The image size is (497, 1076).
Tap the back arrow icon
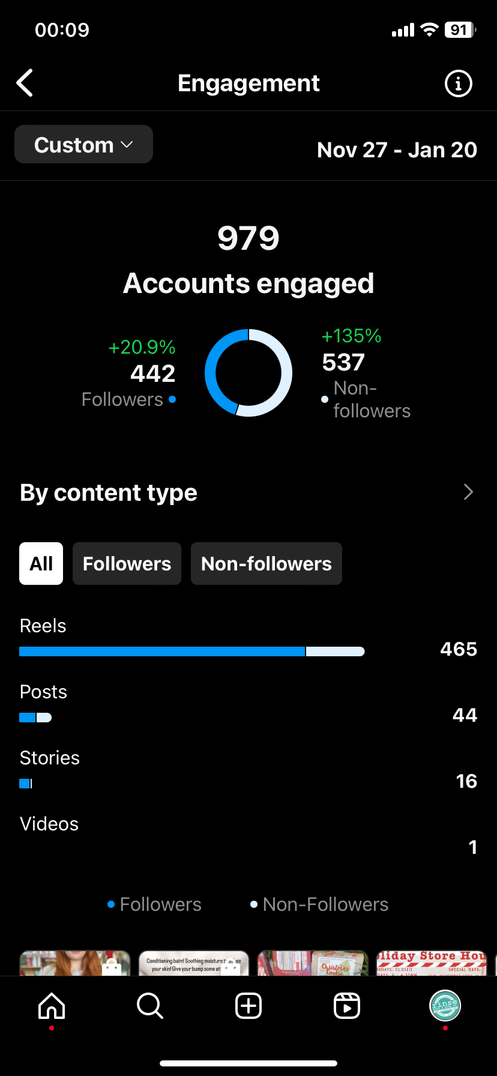[25, 84]
